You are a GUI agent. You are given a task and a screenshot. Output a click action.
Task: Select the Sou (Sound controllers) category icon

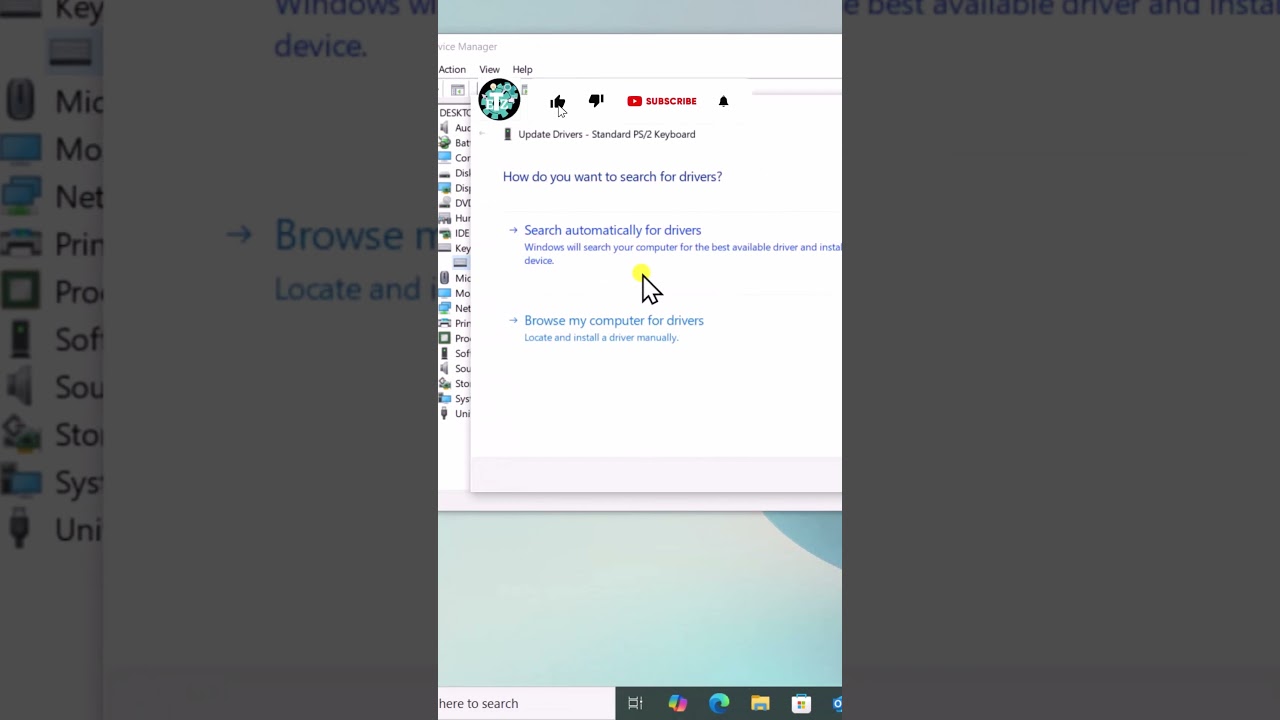(x=444, y=368)
